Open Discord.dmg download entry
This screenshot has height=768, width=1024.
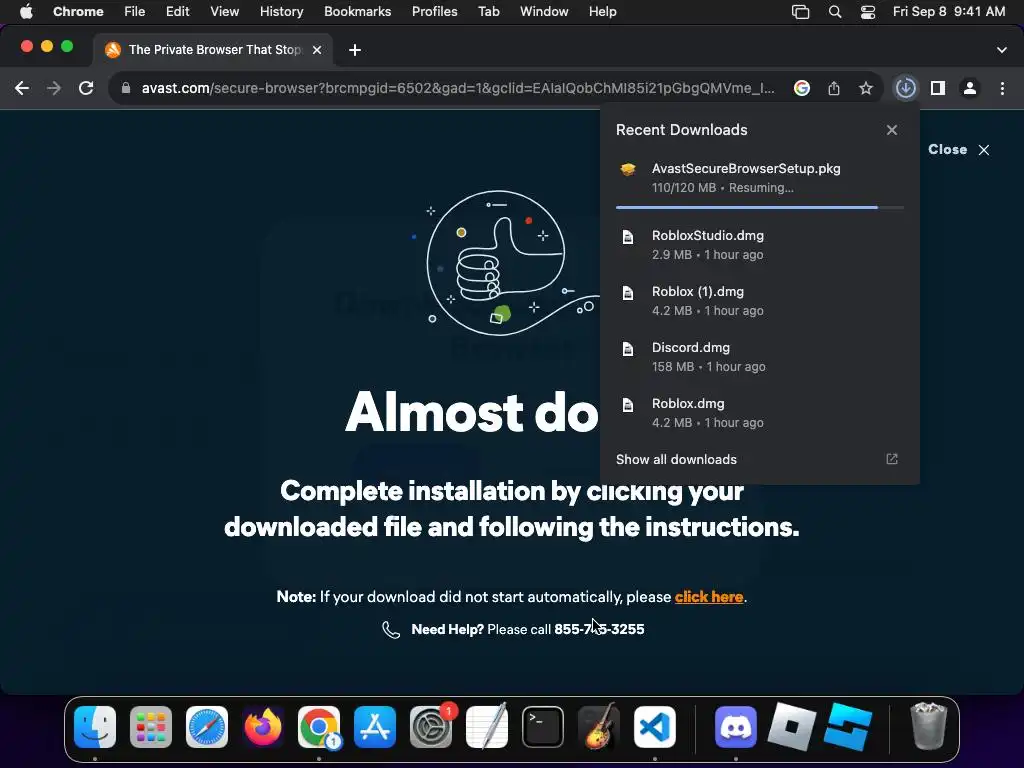tap(760, 357)
